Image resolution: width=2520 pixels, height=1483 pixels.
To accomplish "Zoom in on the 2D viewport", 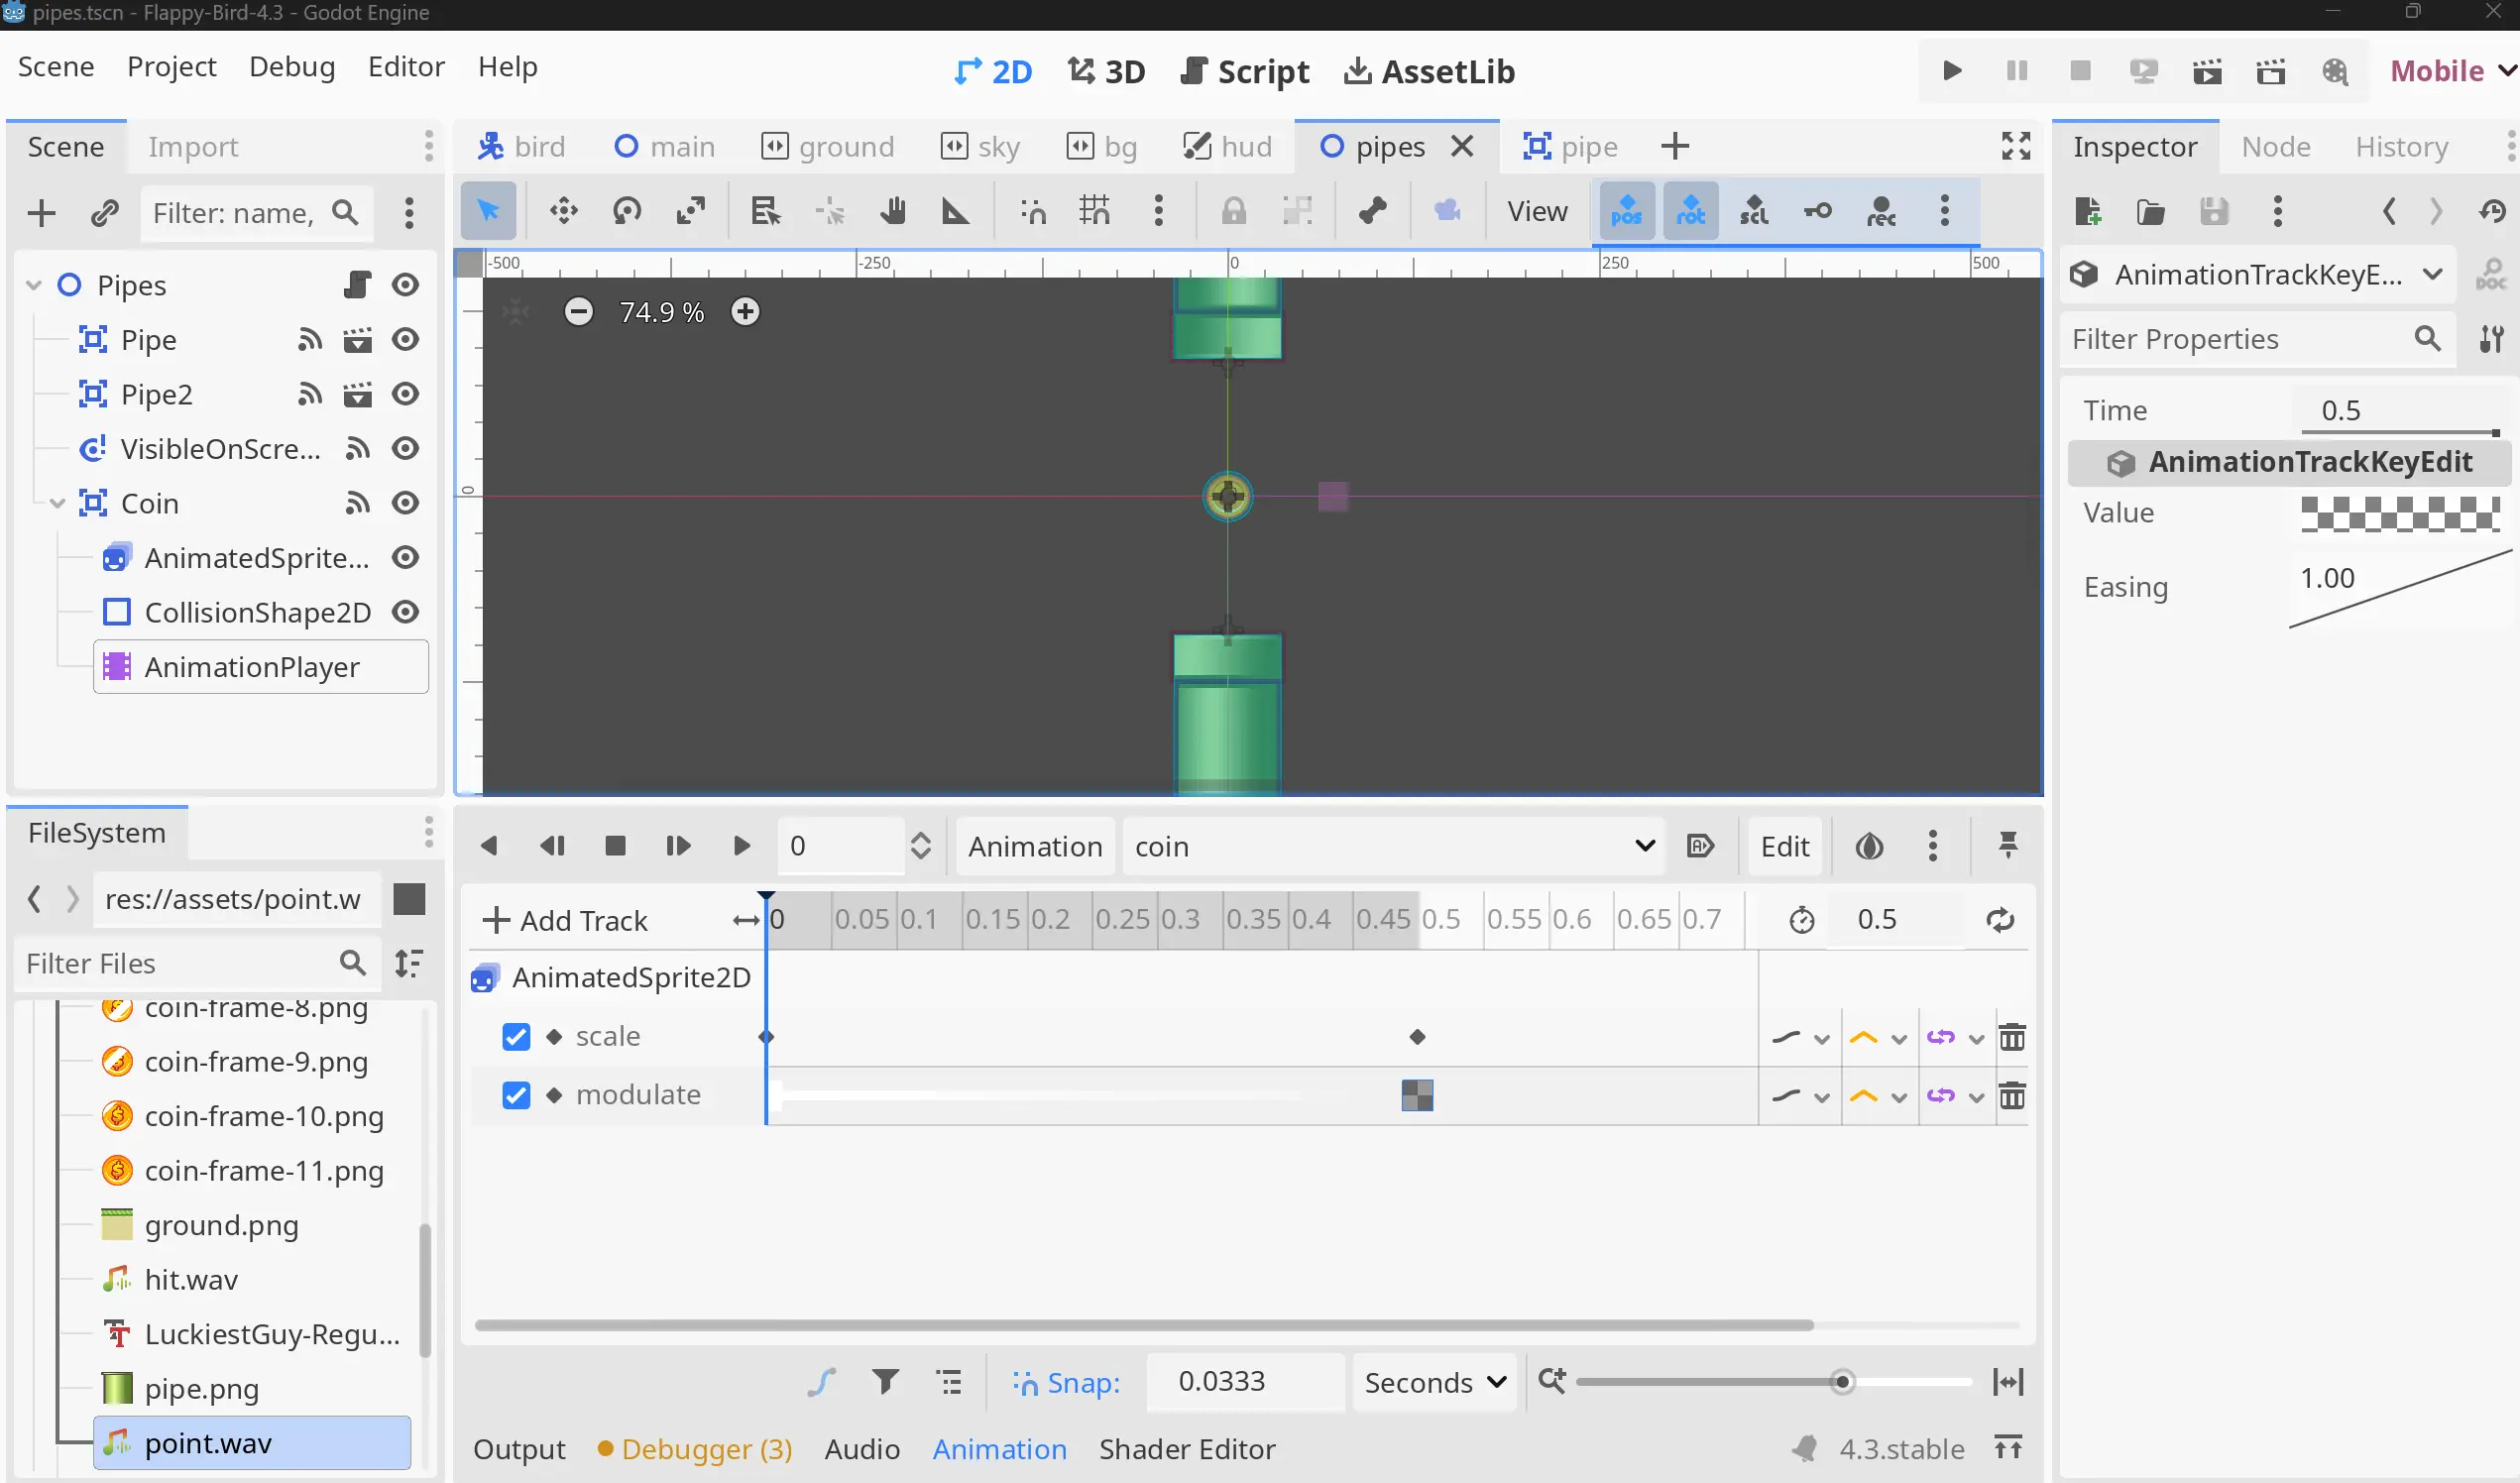I will click(x=745, y=312).
